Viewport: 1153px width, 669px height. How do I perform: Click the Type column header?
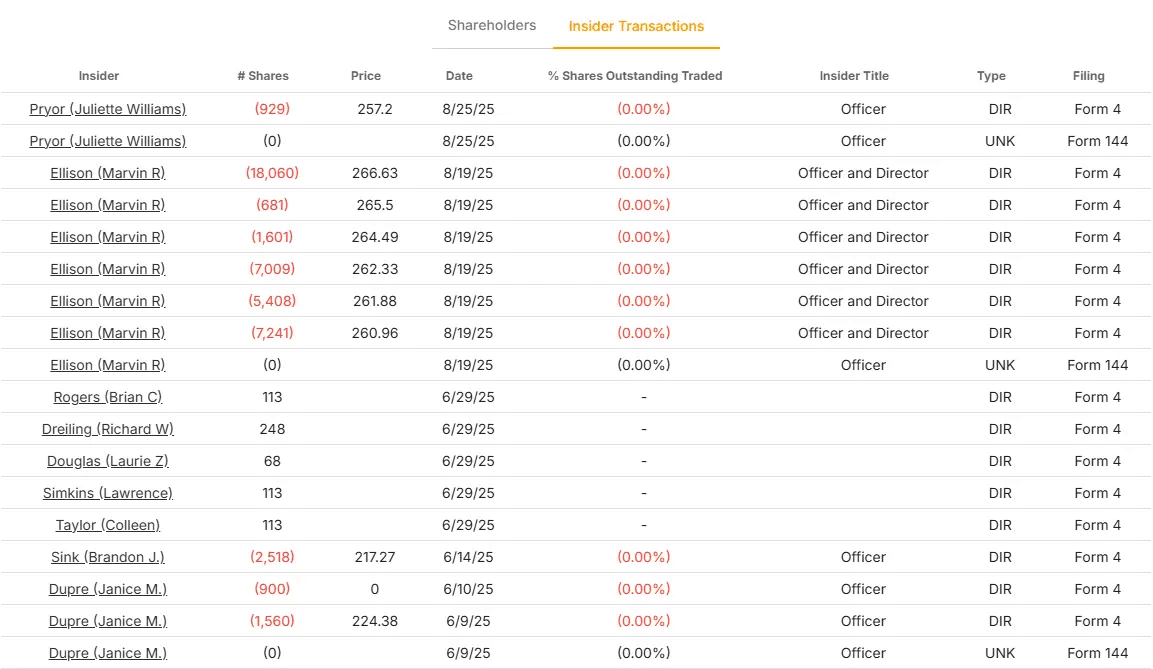(991, 76)
